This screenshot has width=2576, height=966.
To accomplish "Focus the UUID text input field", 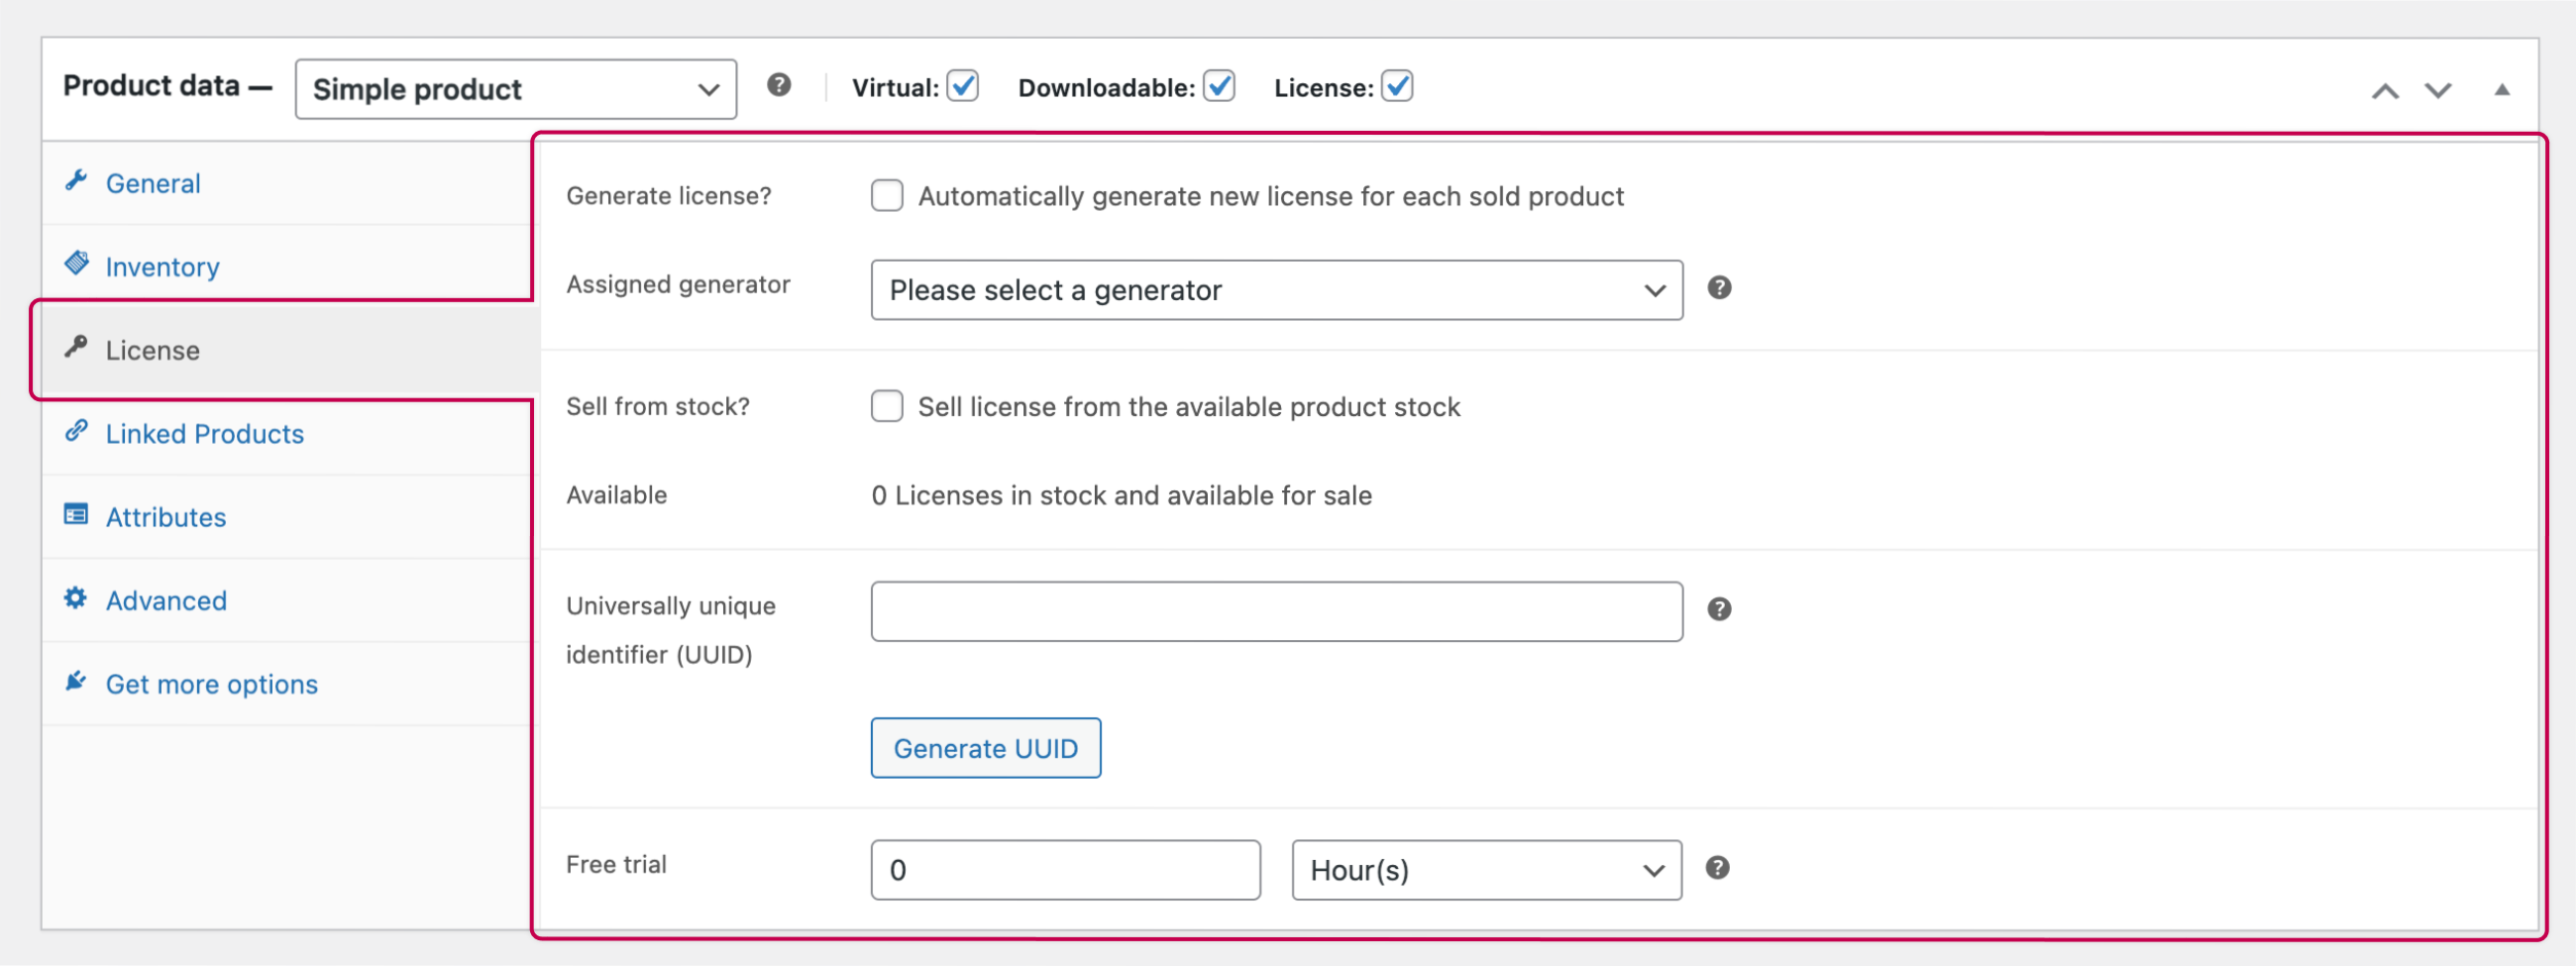I will [1277, 611].
